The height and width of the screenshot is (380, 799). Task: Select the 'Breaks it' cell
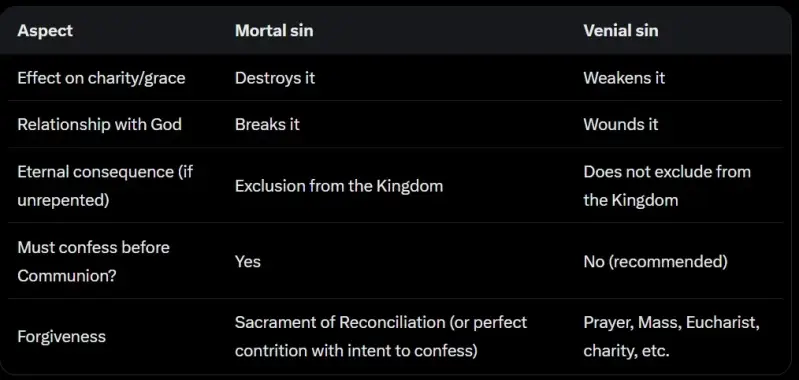pos(268,124)
